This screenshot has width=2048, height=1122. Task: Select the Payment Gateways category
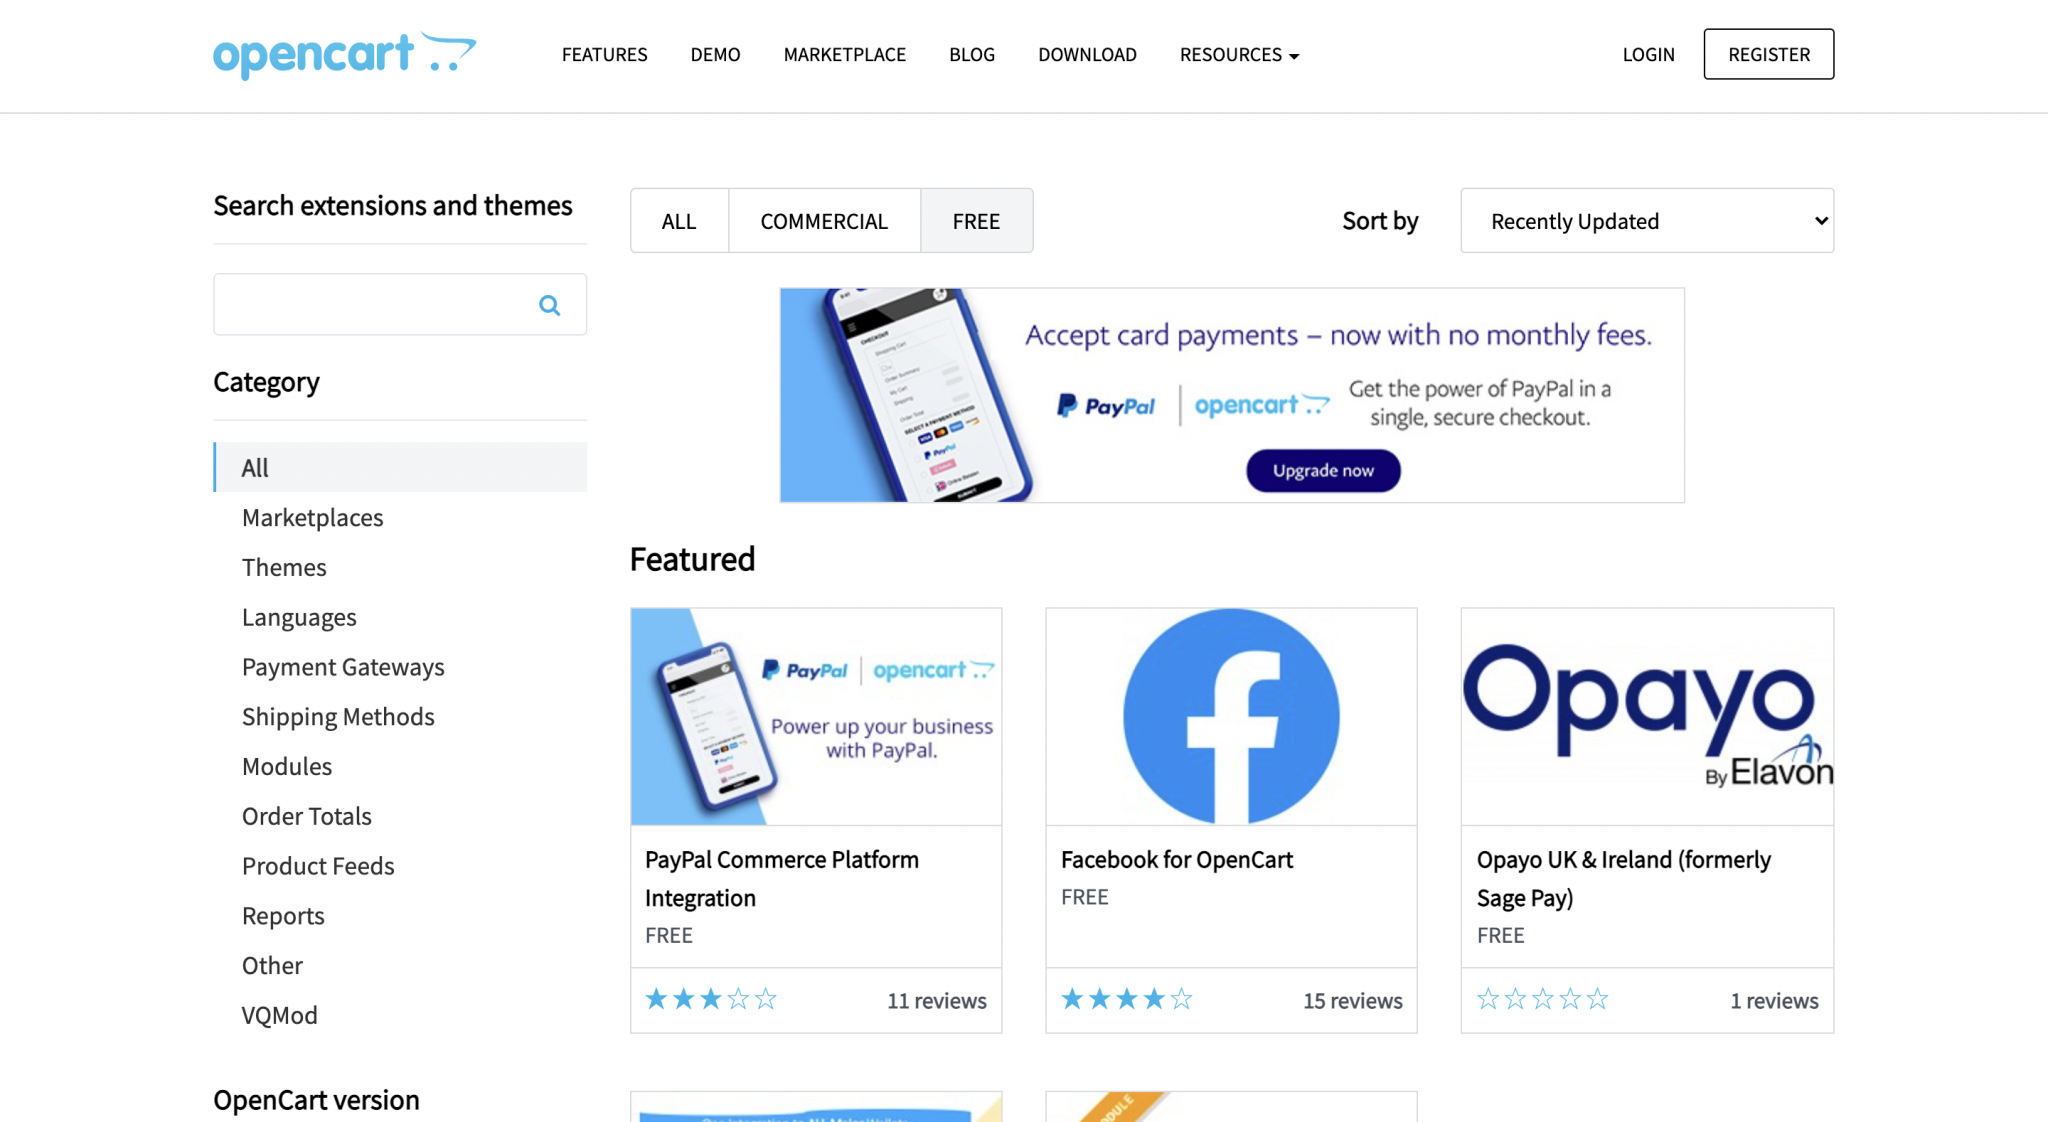(x=343, y=667)
